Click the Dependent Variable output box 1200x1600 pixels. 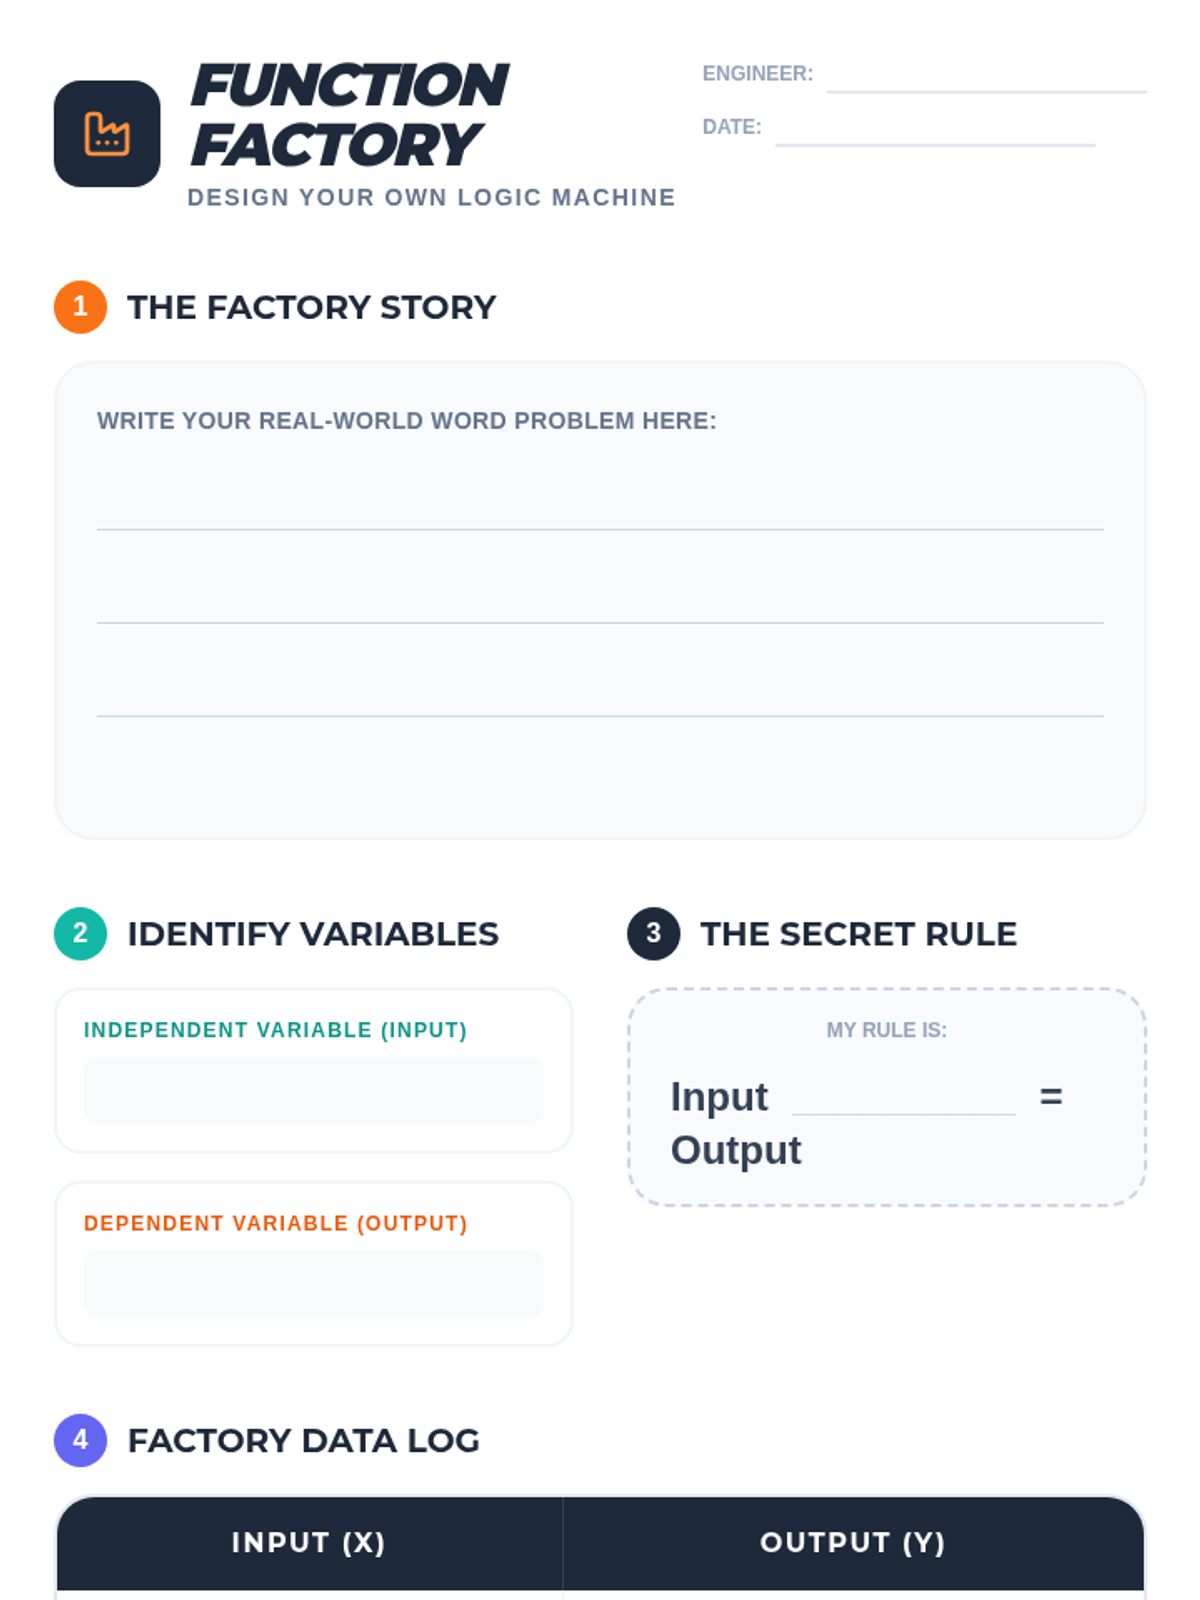(313, 1283)
